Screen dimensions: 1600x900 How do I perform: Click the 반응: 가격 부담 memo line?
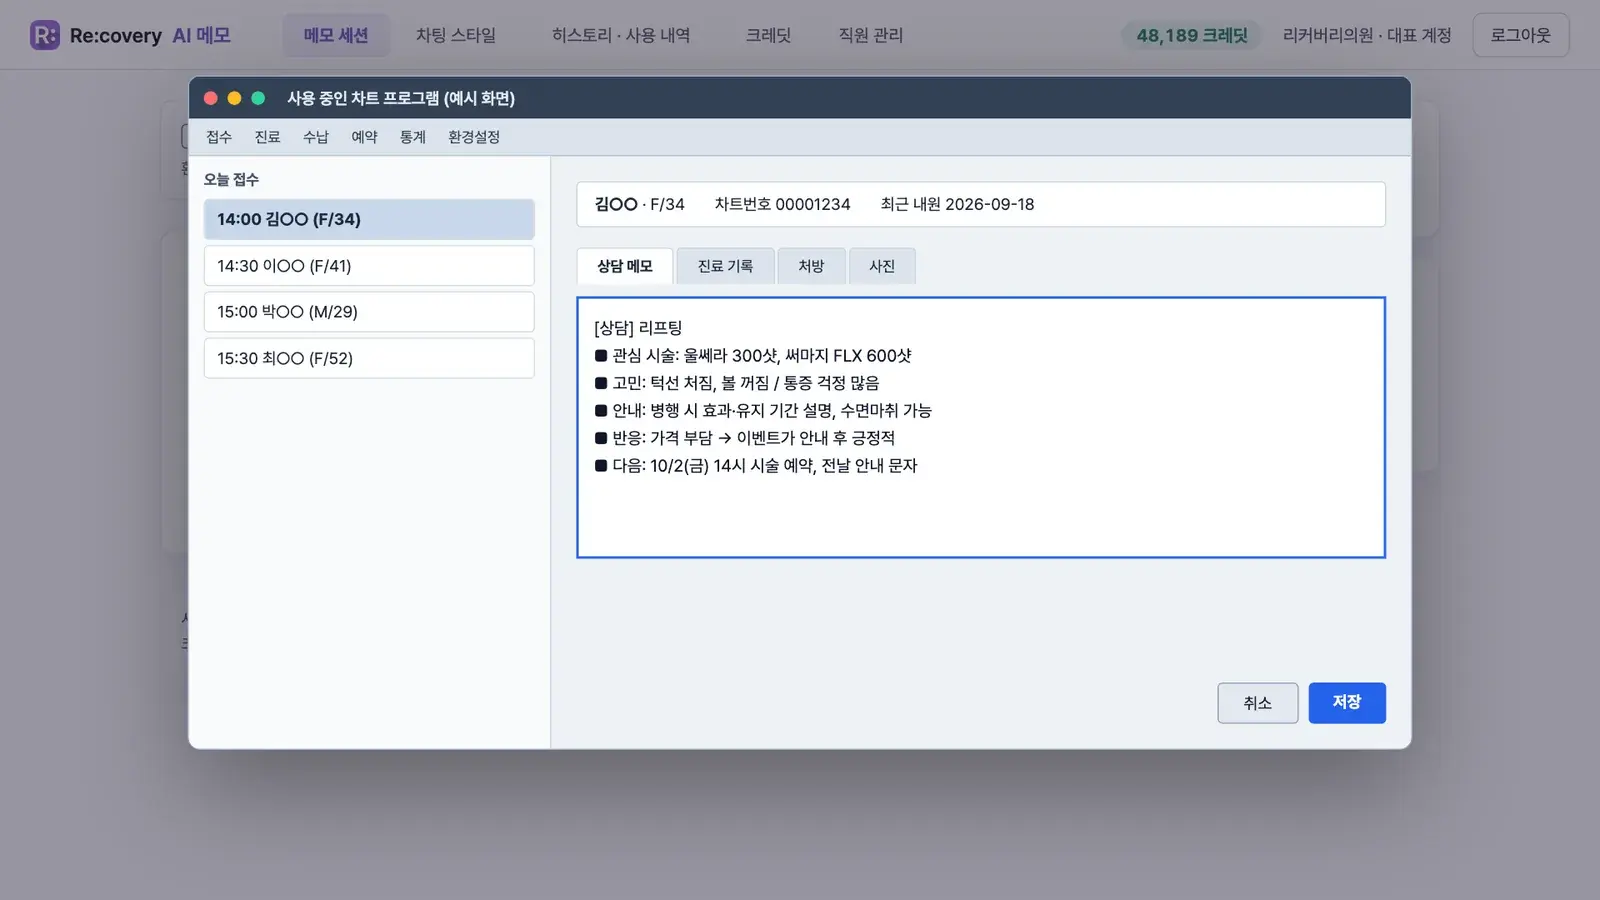pos(745,438)
